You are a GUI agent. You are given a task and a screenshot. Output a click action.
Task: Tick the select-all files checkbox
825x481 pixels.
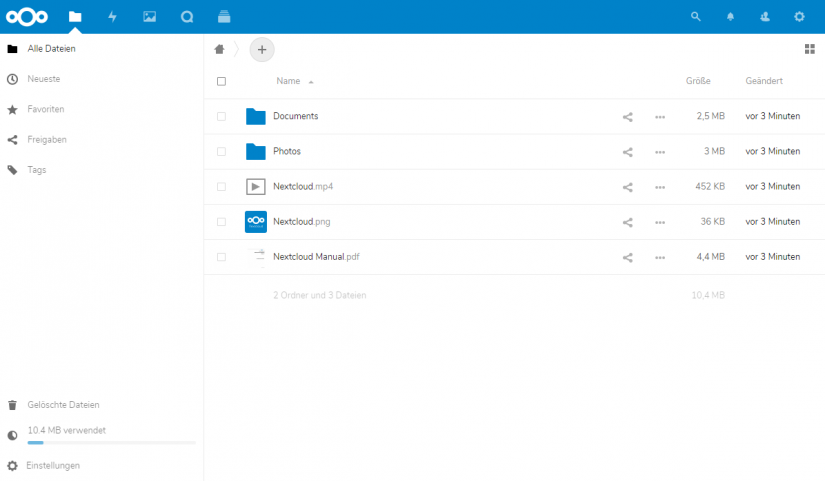(x=221, y=81)
